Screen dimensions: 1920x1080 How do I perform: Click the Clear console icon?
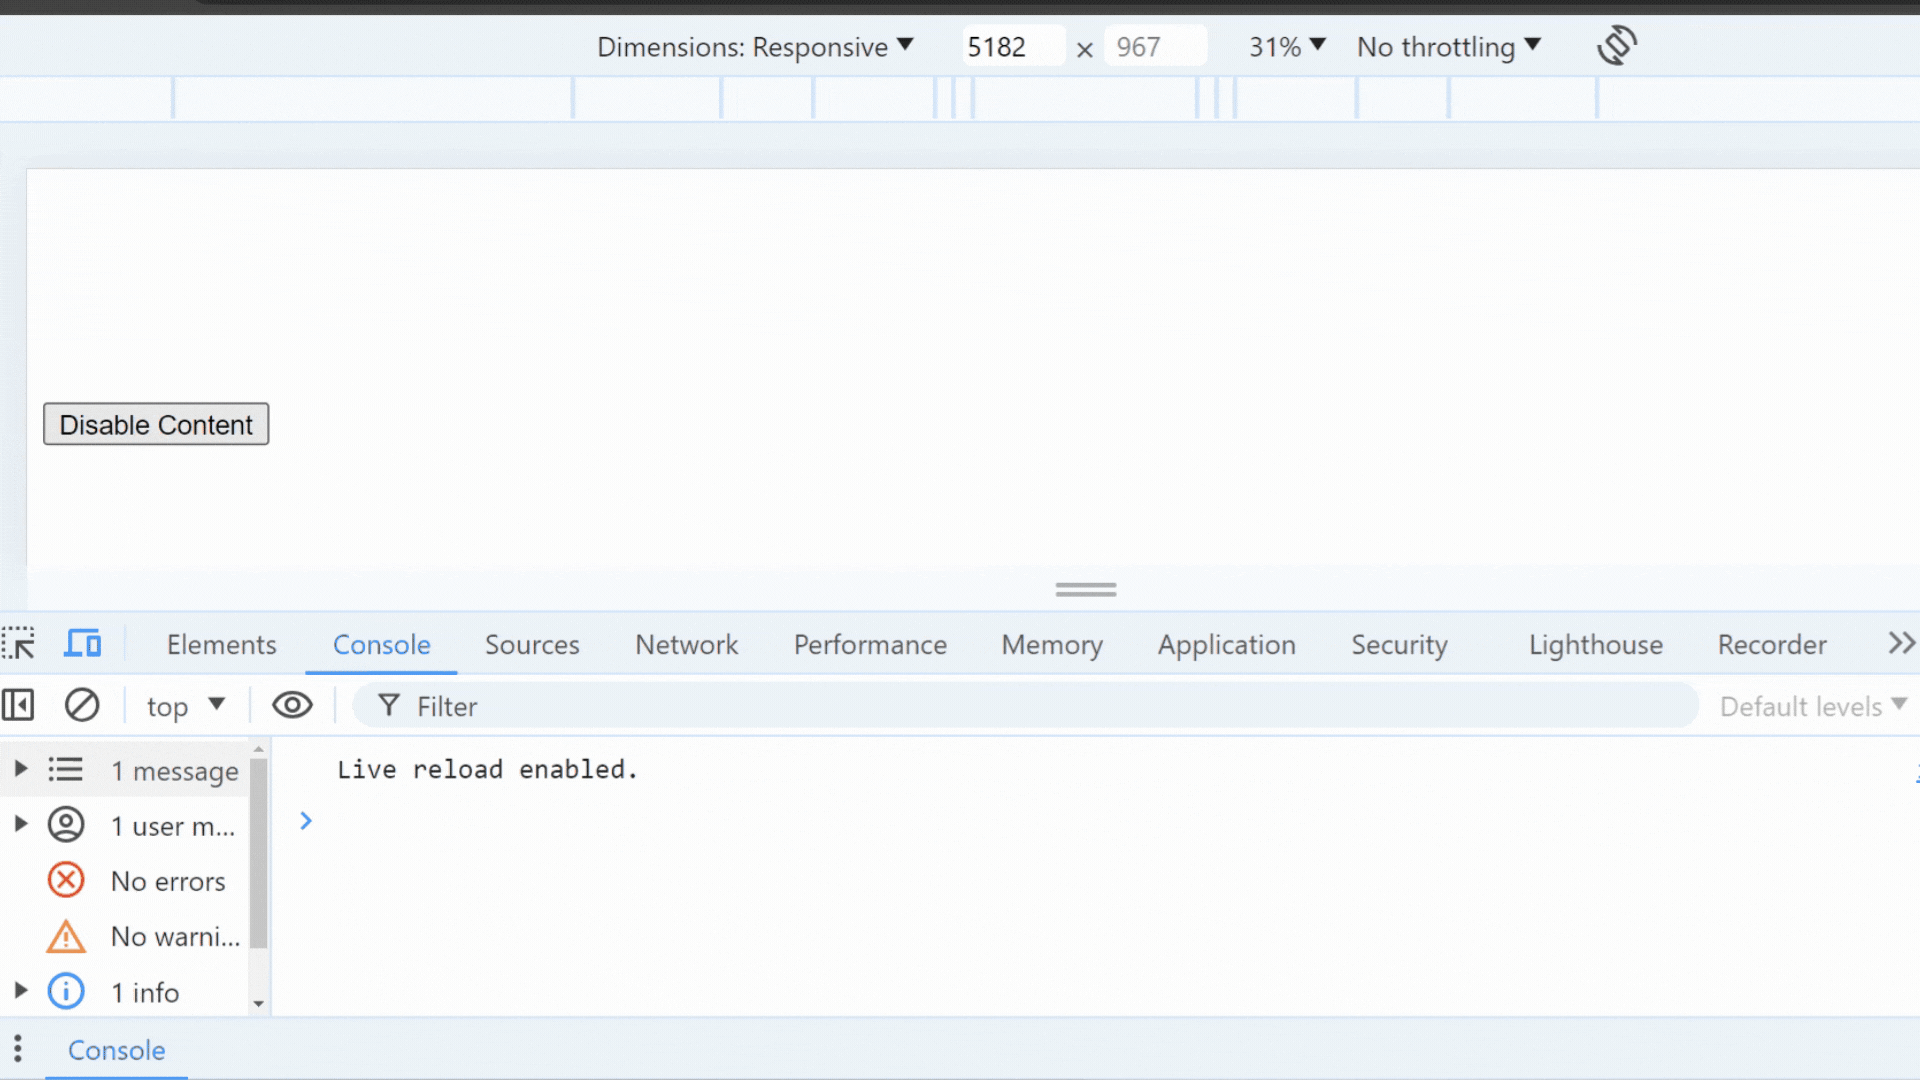tap(82, 705)
